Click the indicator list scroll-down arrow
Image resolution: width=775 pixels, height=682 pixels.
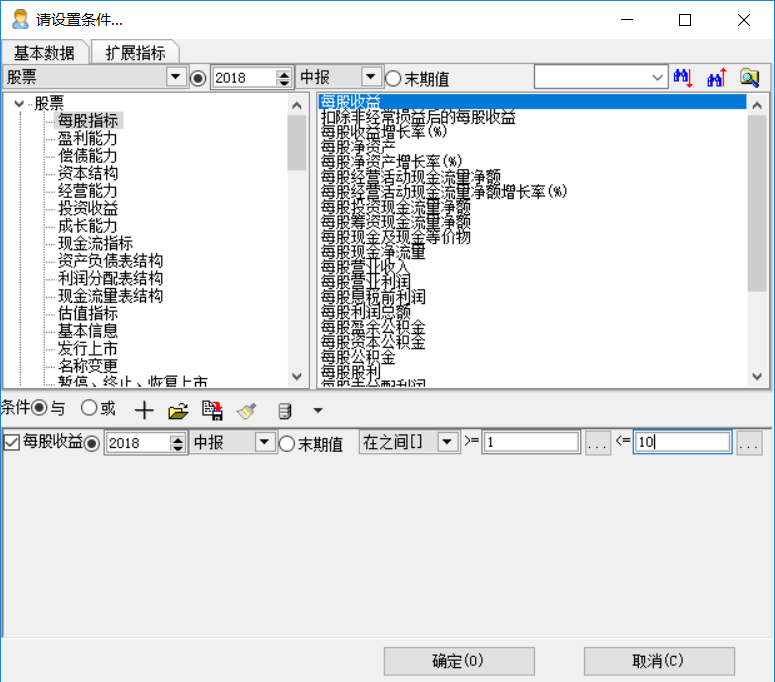click(x=757, y=377)
